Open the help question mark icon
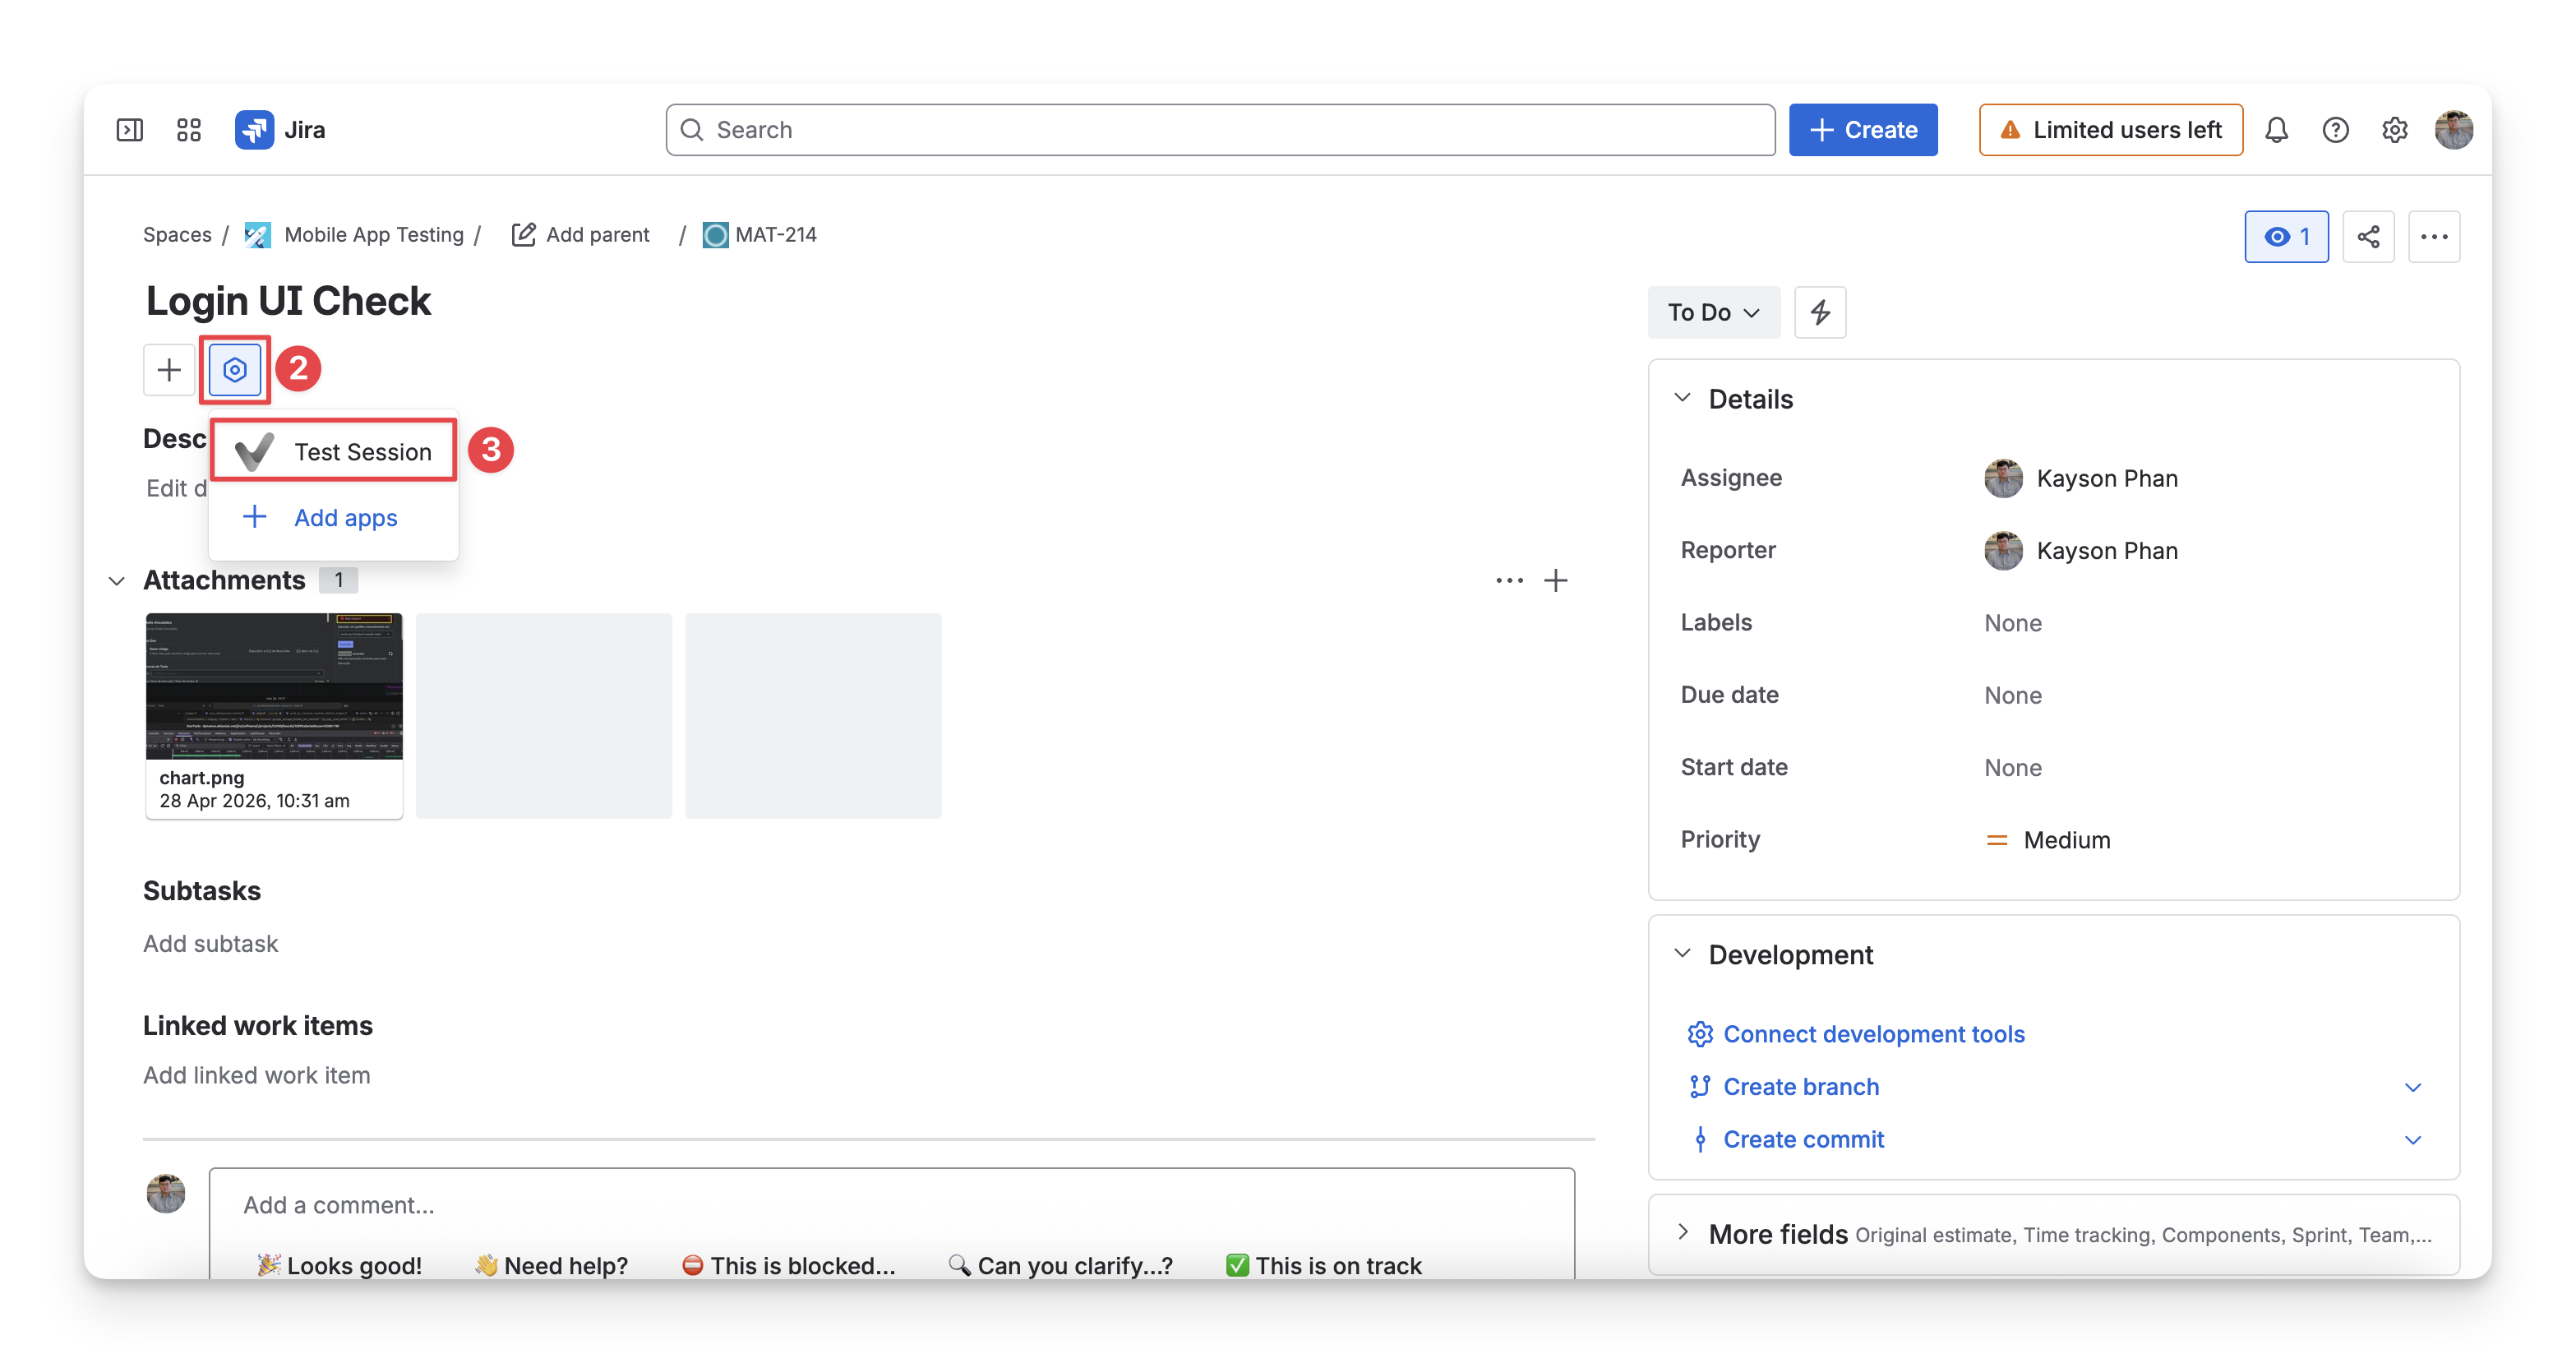The image size is (2576, 1363). point(2336,130)
